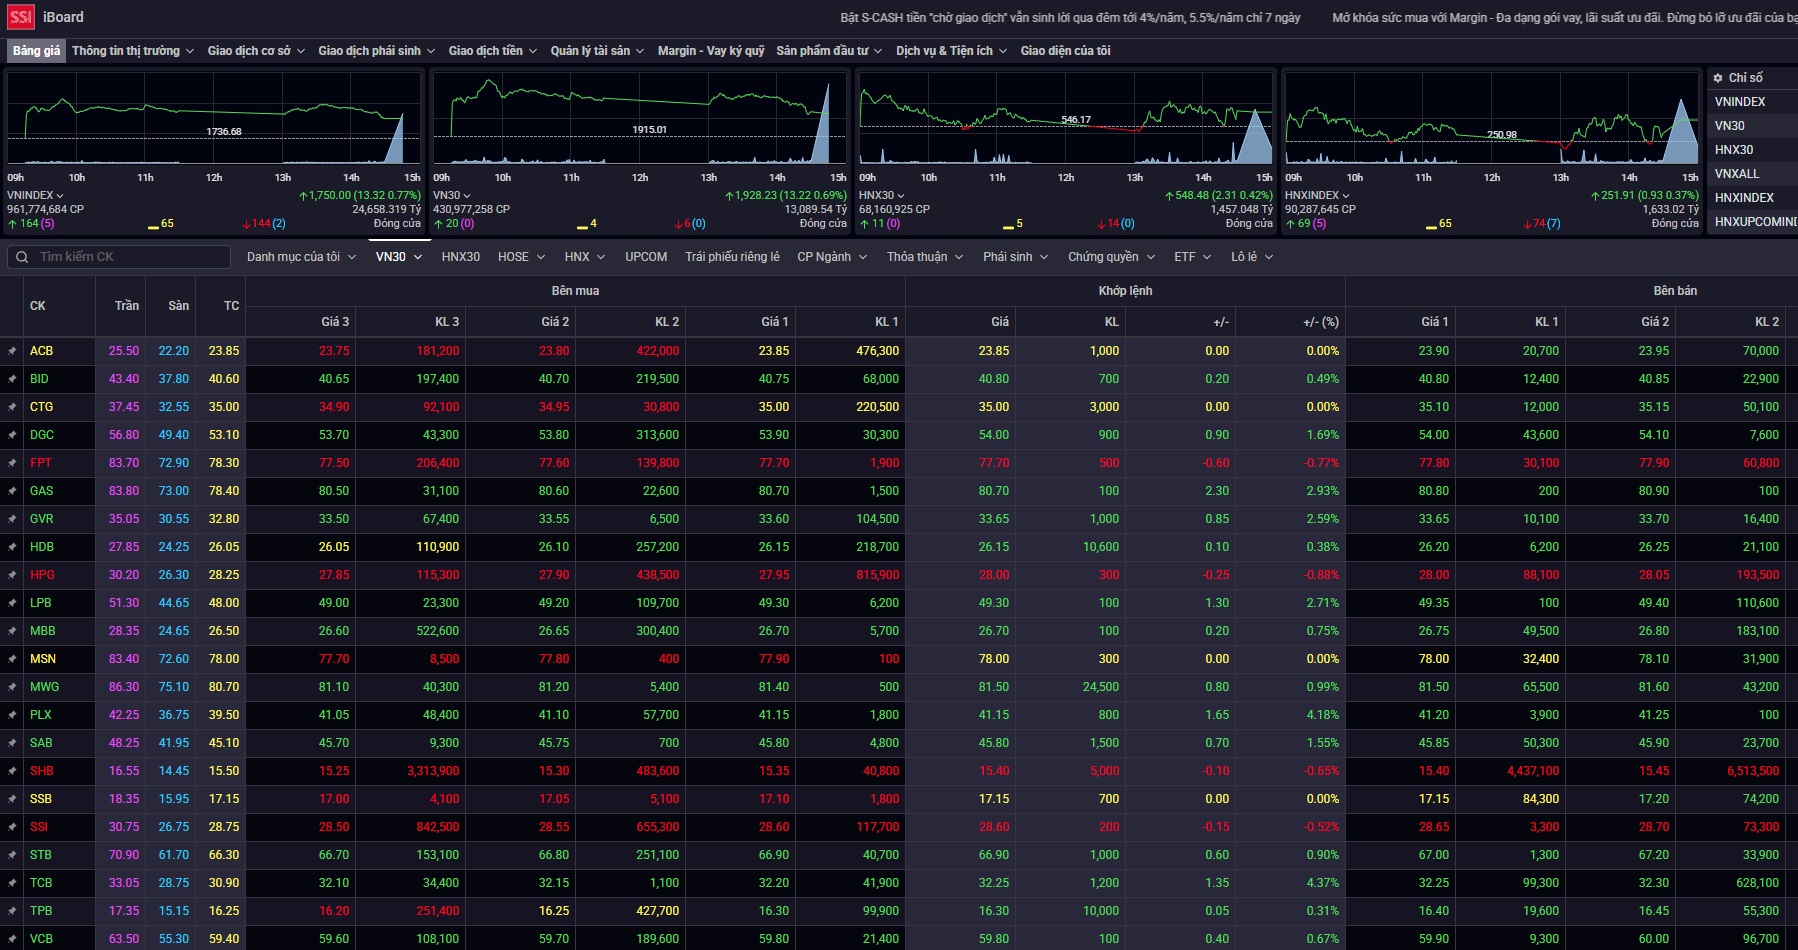Image resolution: width=1798 pixels, height=950 pixels.
Task: Click the pin icon for ACB row
Action: coord(12,351)
